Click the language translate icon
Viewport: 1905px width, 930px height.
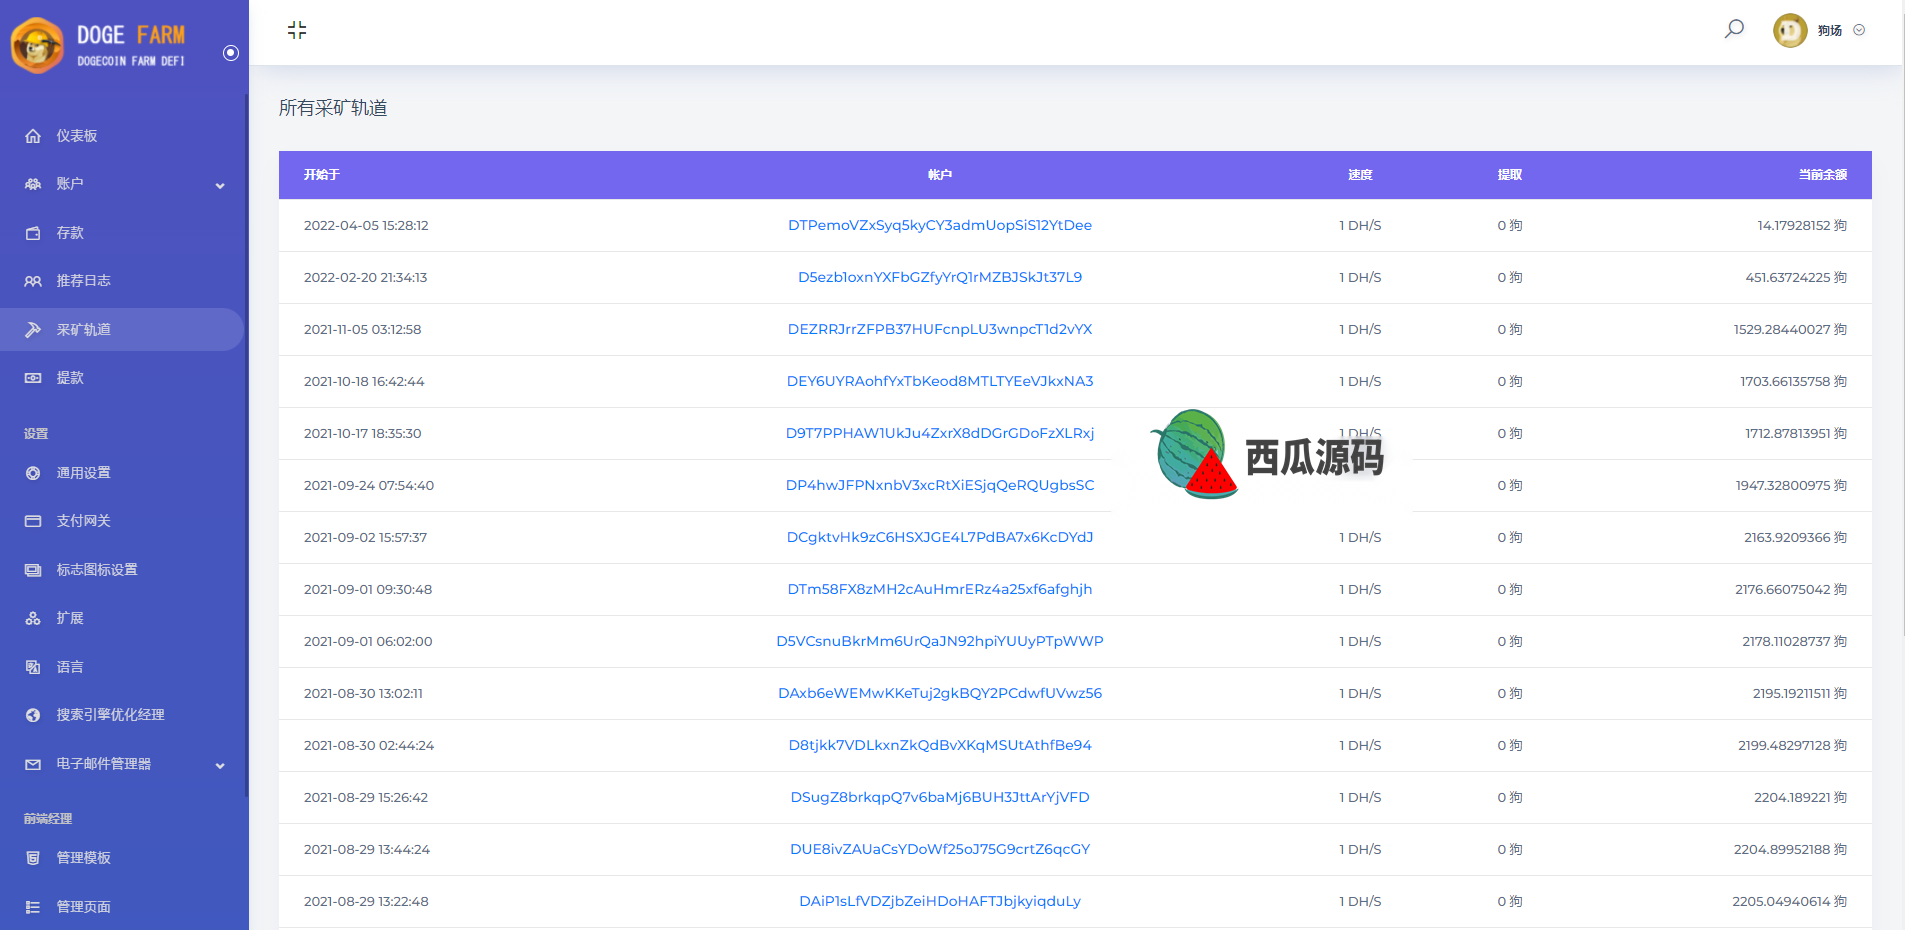point(33,667)
